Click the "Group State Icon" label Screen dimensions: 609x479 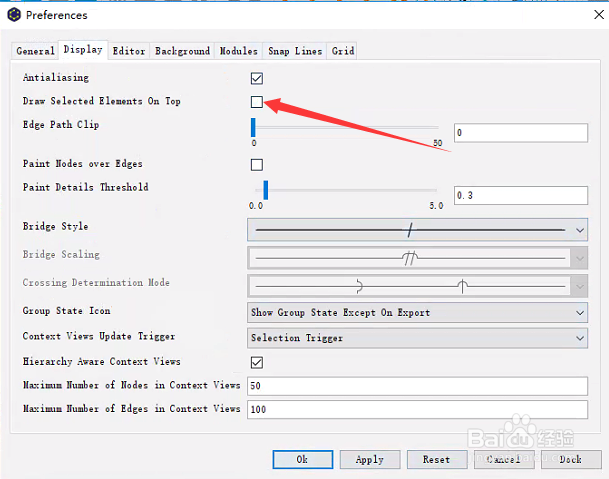coord(66,311)
